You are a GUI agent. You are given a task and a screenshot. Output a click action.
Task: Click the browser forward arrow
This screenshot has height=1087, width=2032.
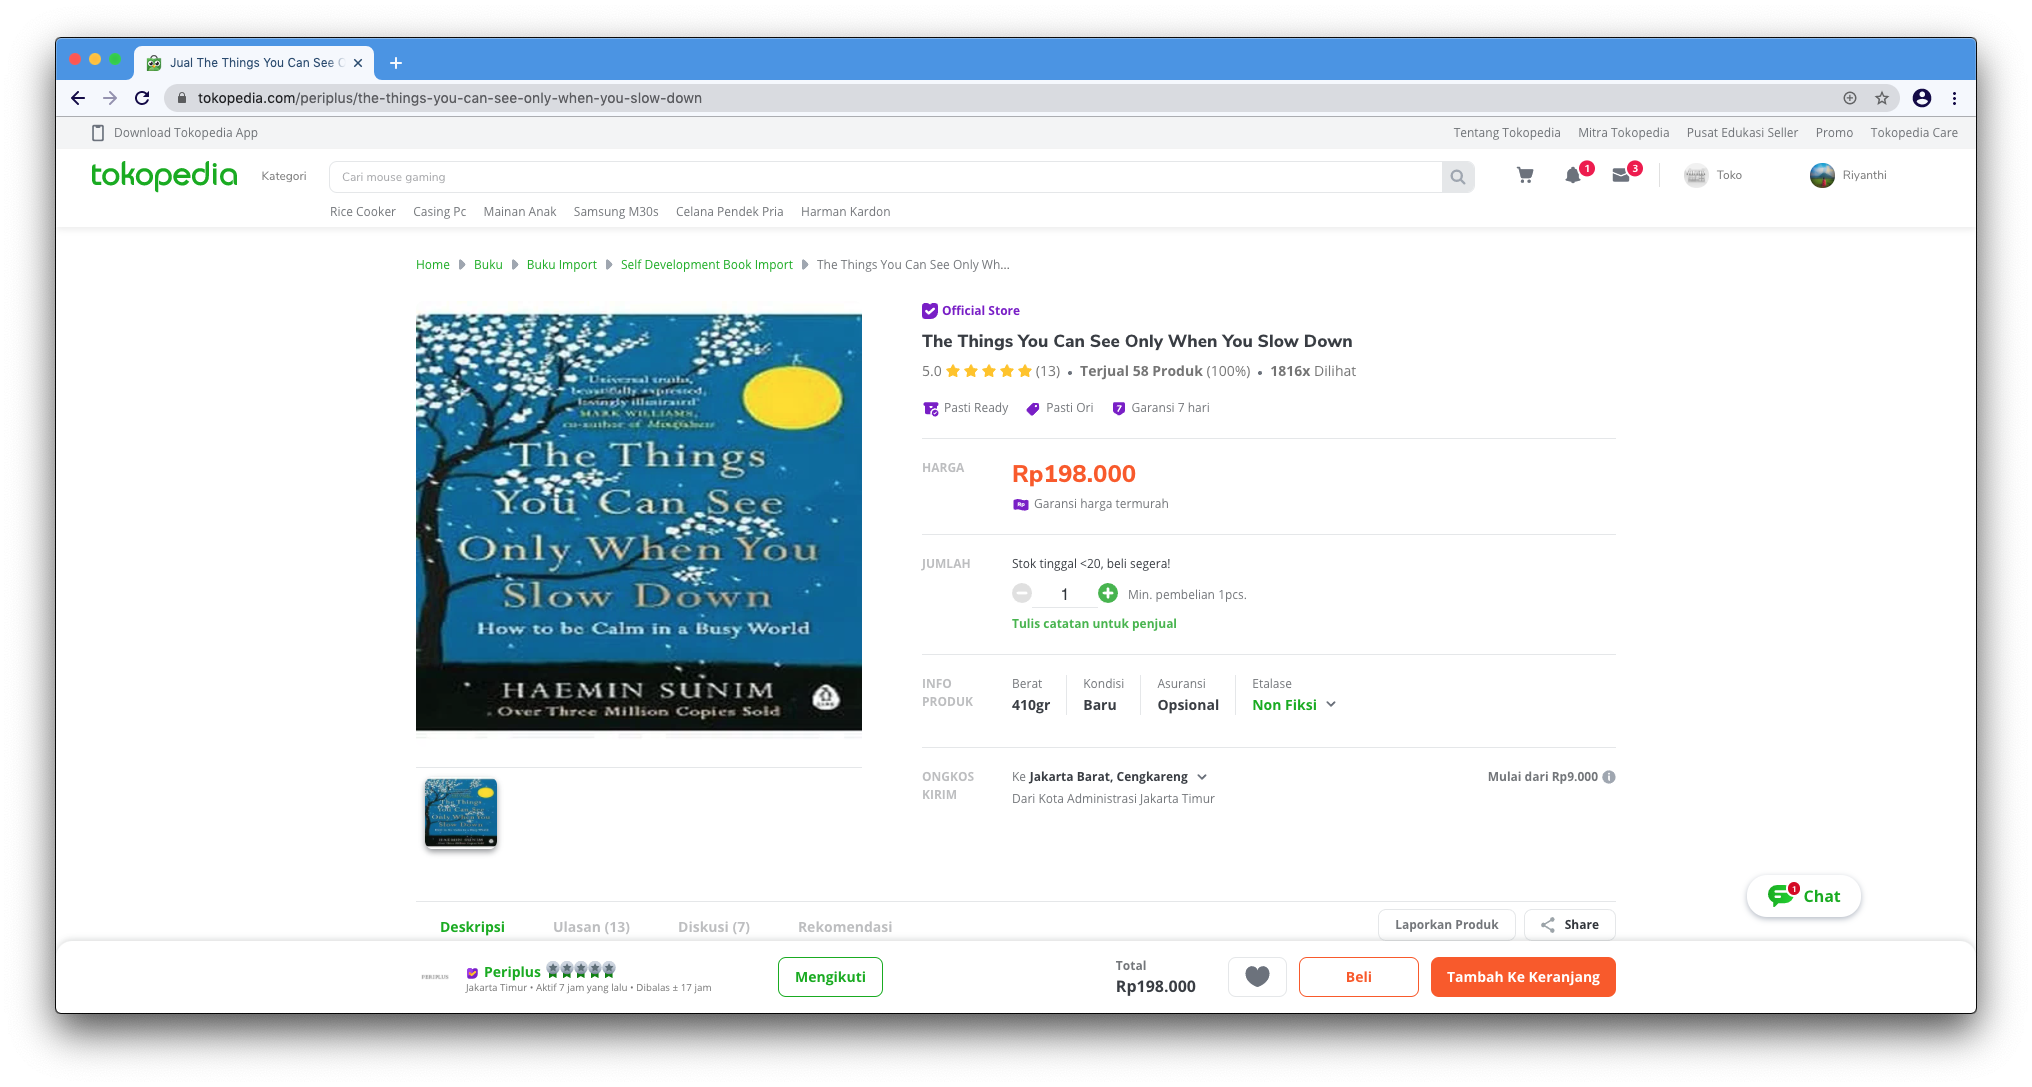point(110,98)
